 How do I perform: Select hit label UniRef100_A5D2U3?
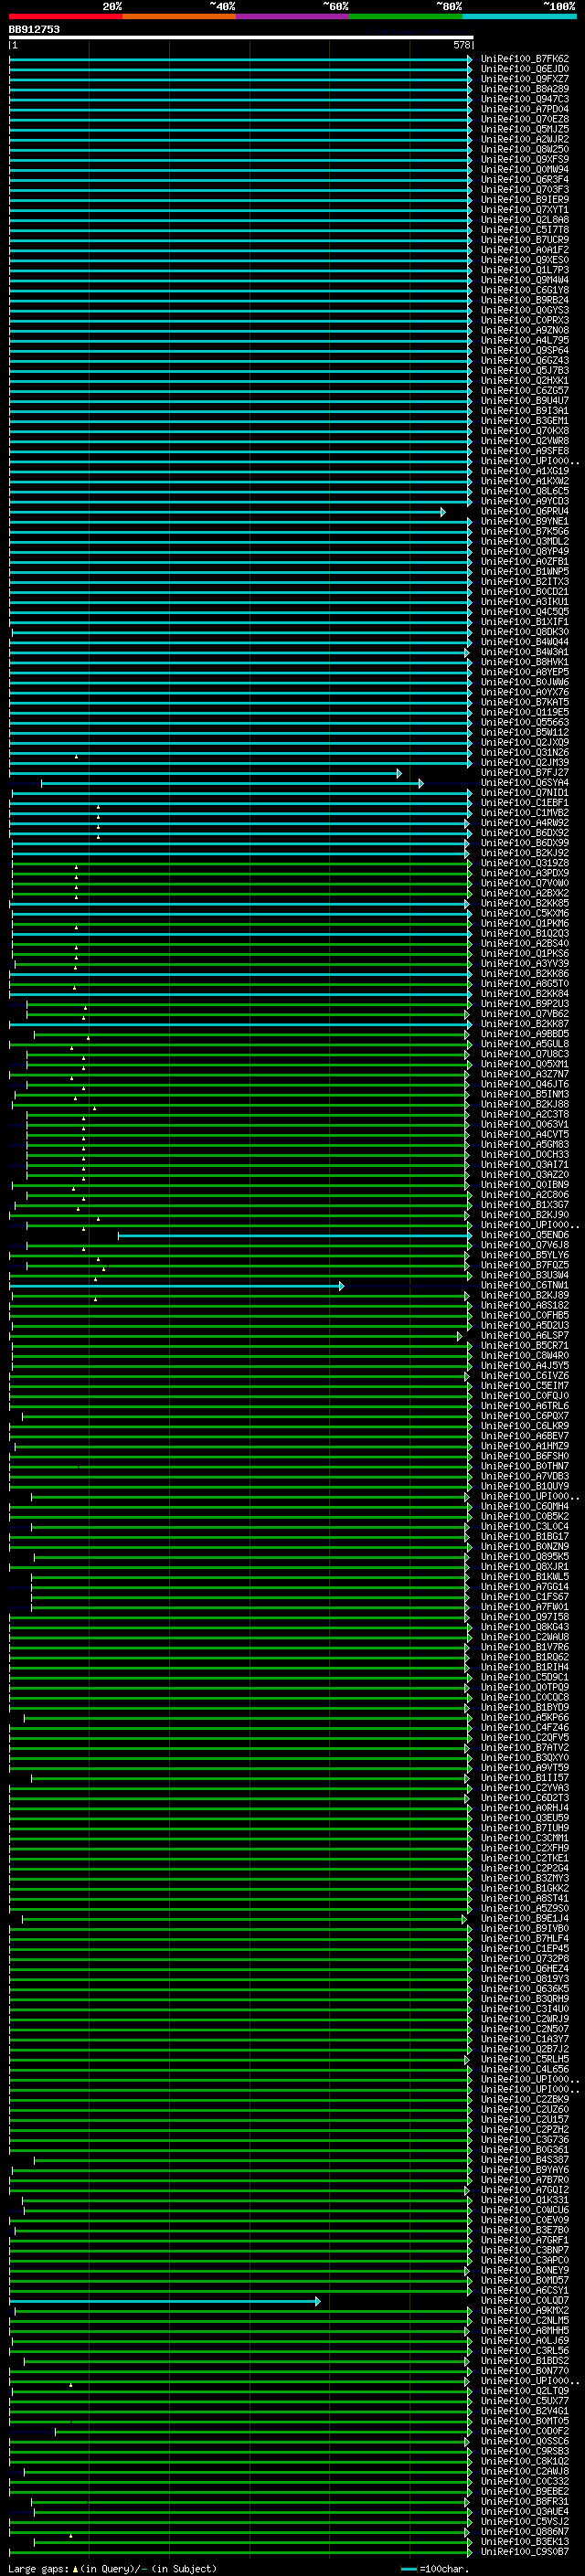click(525, 1325)
